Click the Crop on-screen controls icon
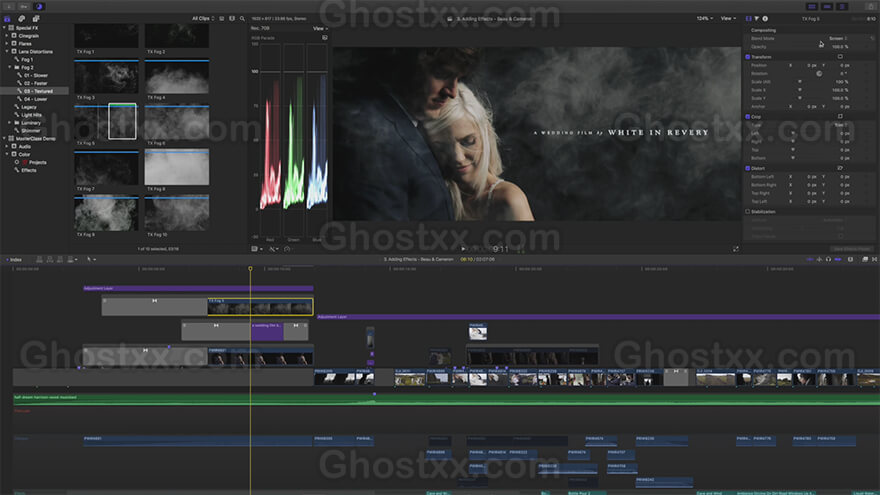 pyautogui.click(x=840, y=116)
